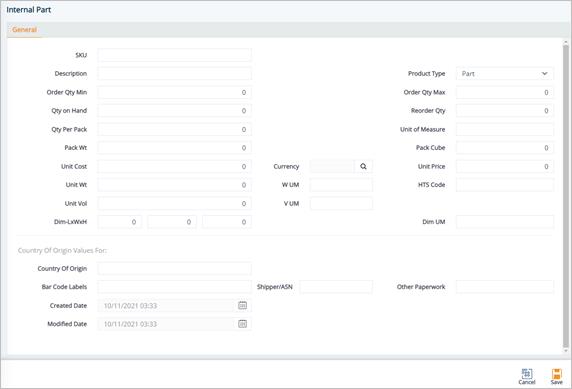572x389 pixels.
Task: Click the Shipper/ASN field
Action: [336, 287]
